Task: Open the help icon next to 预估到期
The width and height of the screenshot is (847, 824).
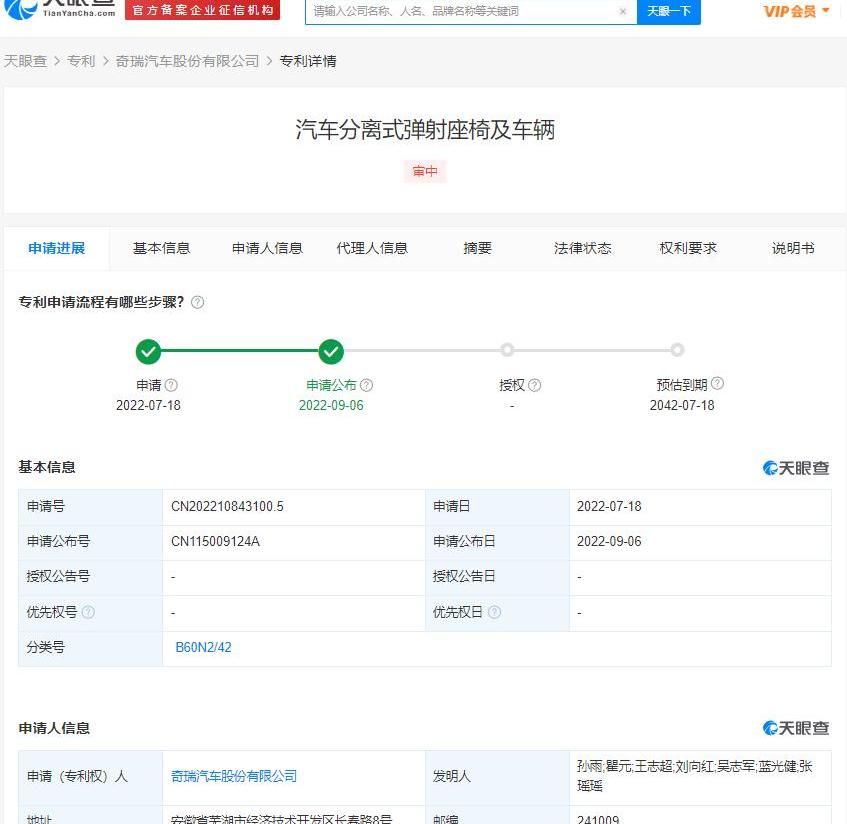Action: [x=717, y=383]
